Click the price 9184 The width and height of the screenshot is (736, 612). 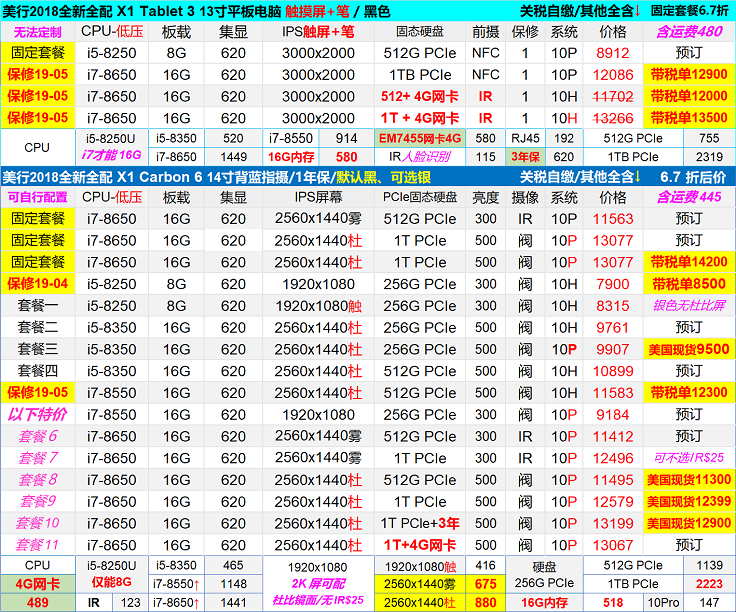coord(613,415)
